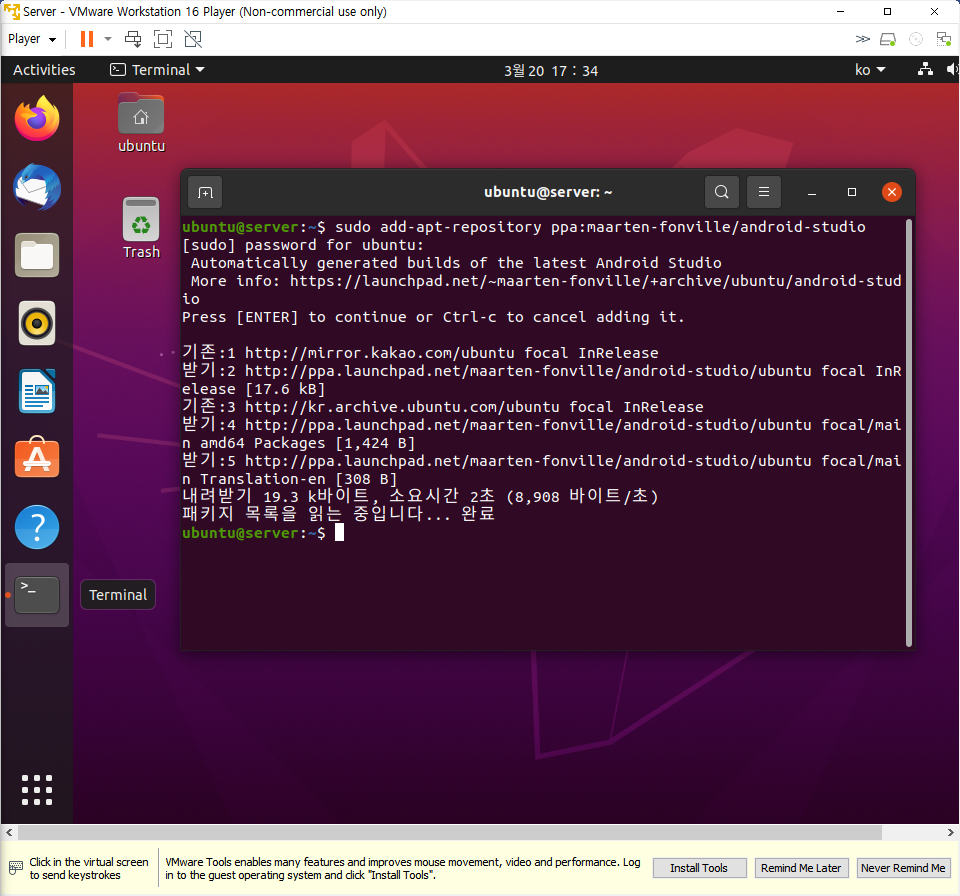This screenshot has height=896, width=960.
Task: Open the Trash desktop icon
Action: 141,228
